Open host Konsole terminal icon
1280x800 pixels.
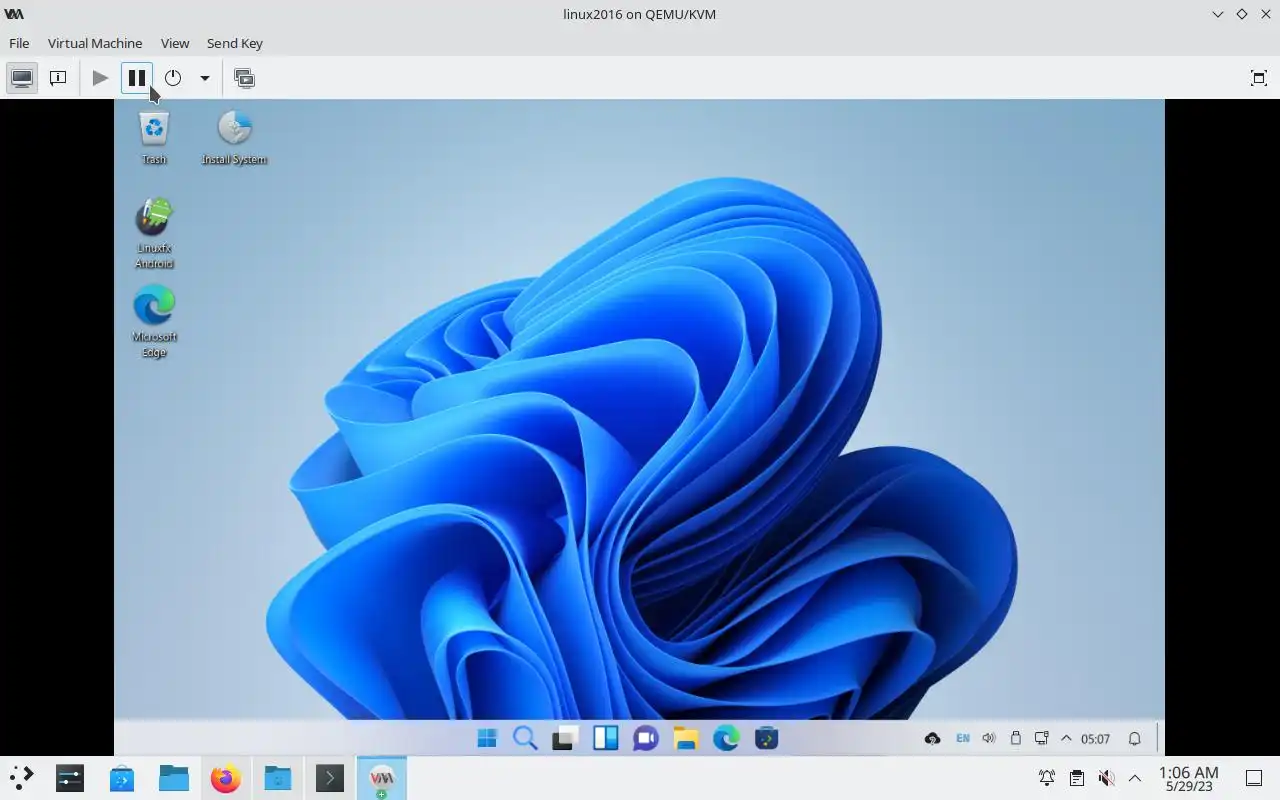330,778
